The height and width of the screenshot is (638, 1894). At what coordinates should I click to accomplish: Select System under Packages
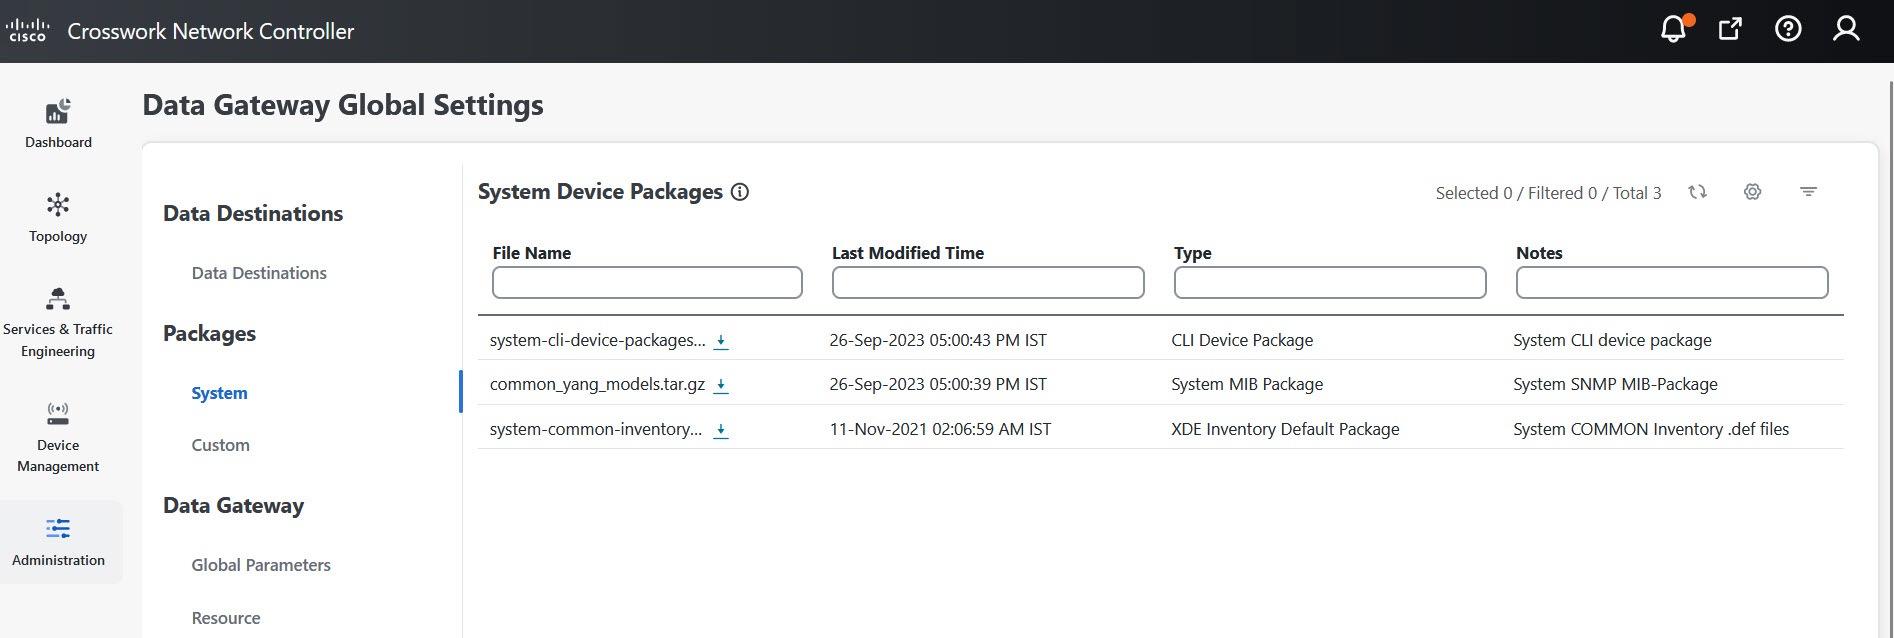tap(219, 393)
